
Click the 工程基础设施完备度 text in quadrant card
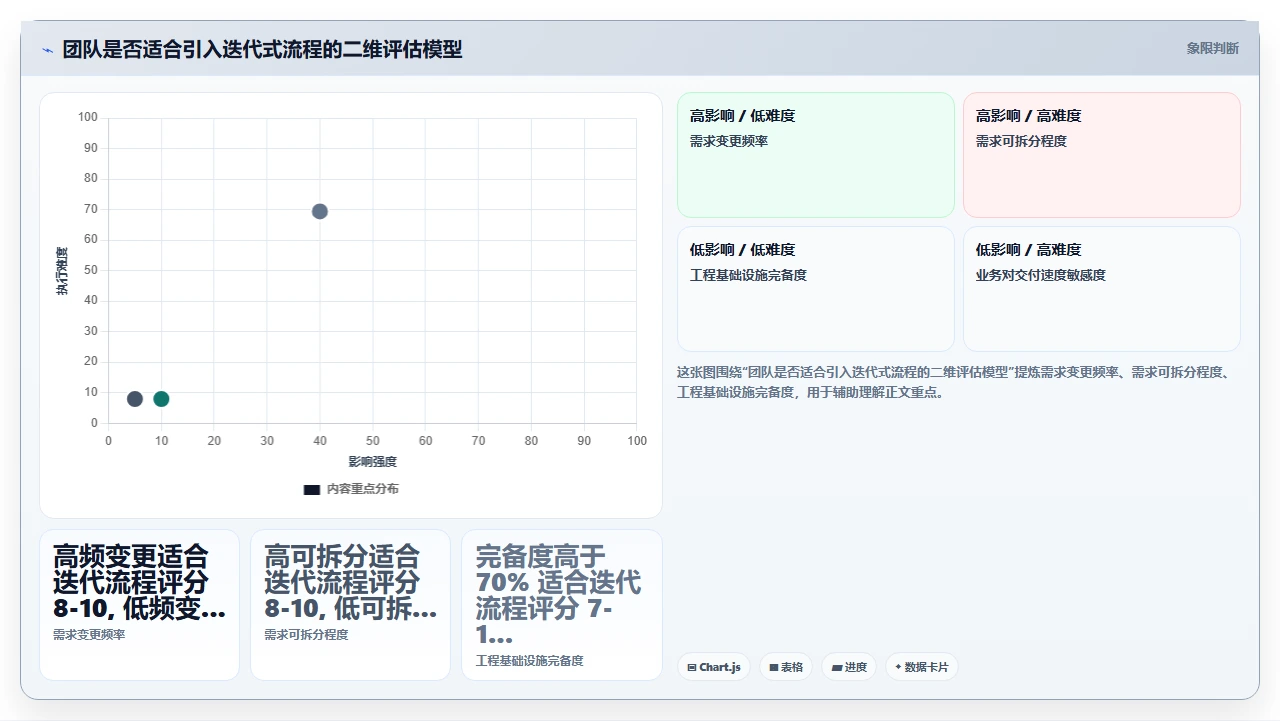(749, 275)
